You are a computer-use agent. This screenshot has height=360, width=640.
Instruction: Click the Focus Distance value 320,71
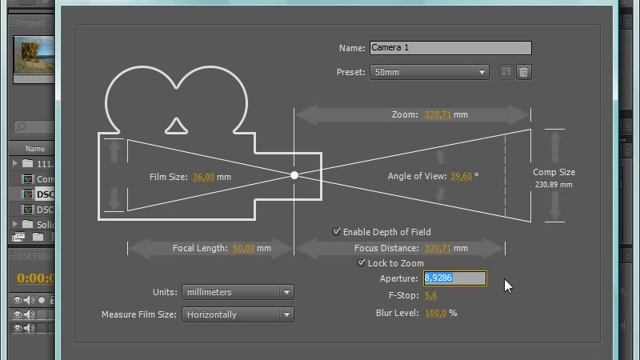tap(438, 248)
